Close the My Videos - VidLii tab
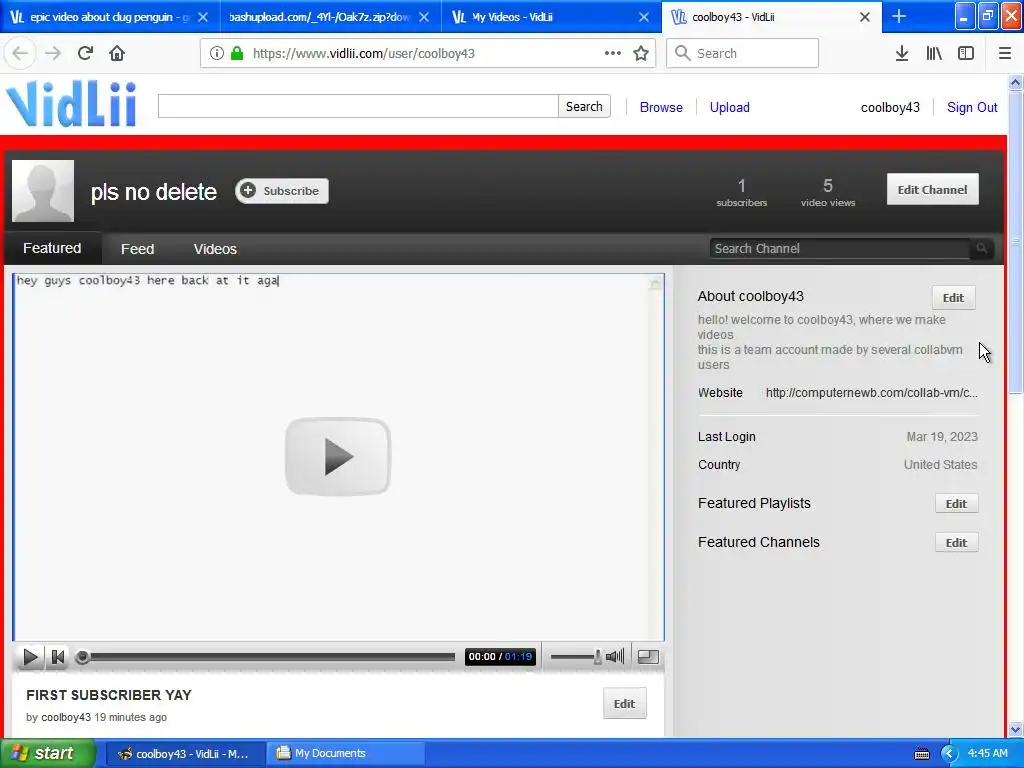 tap(644, 17)
